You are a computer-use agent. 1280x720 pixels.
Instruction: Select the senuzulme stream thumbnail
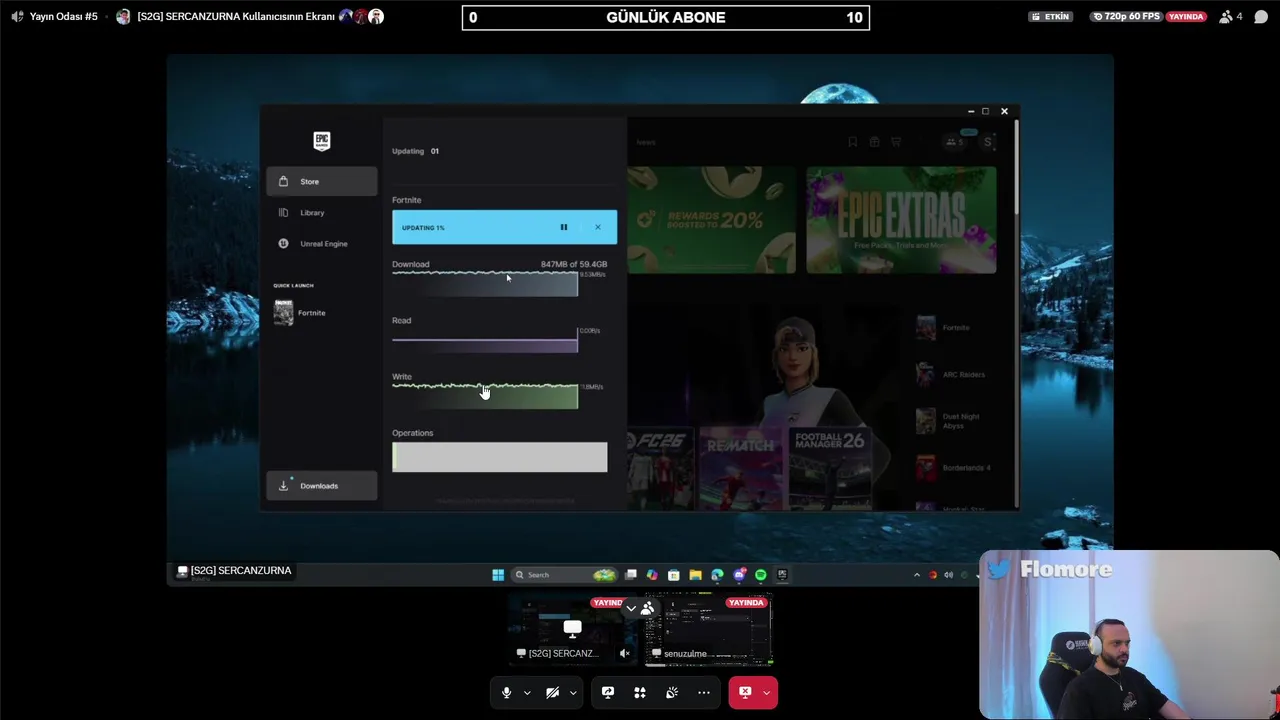tap(708, 631)
